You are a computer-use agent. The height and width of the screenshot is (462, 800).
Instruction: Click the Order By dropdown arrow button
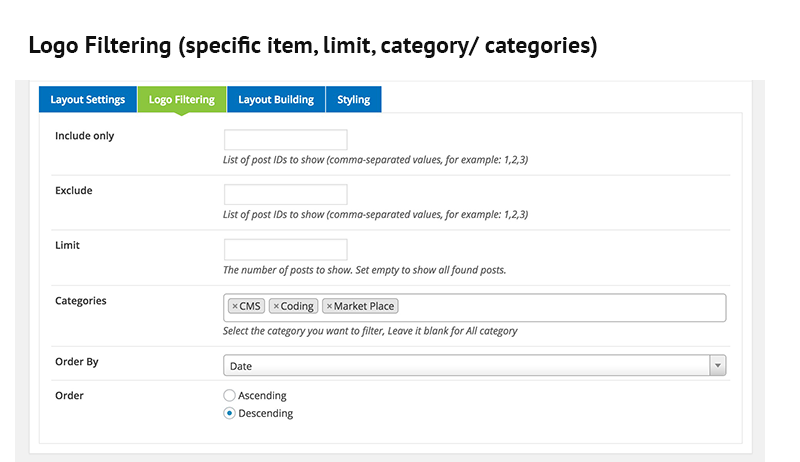click(x=717, y=366)
